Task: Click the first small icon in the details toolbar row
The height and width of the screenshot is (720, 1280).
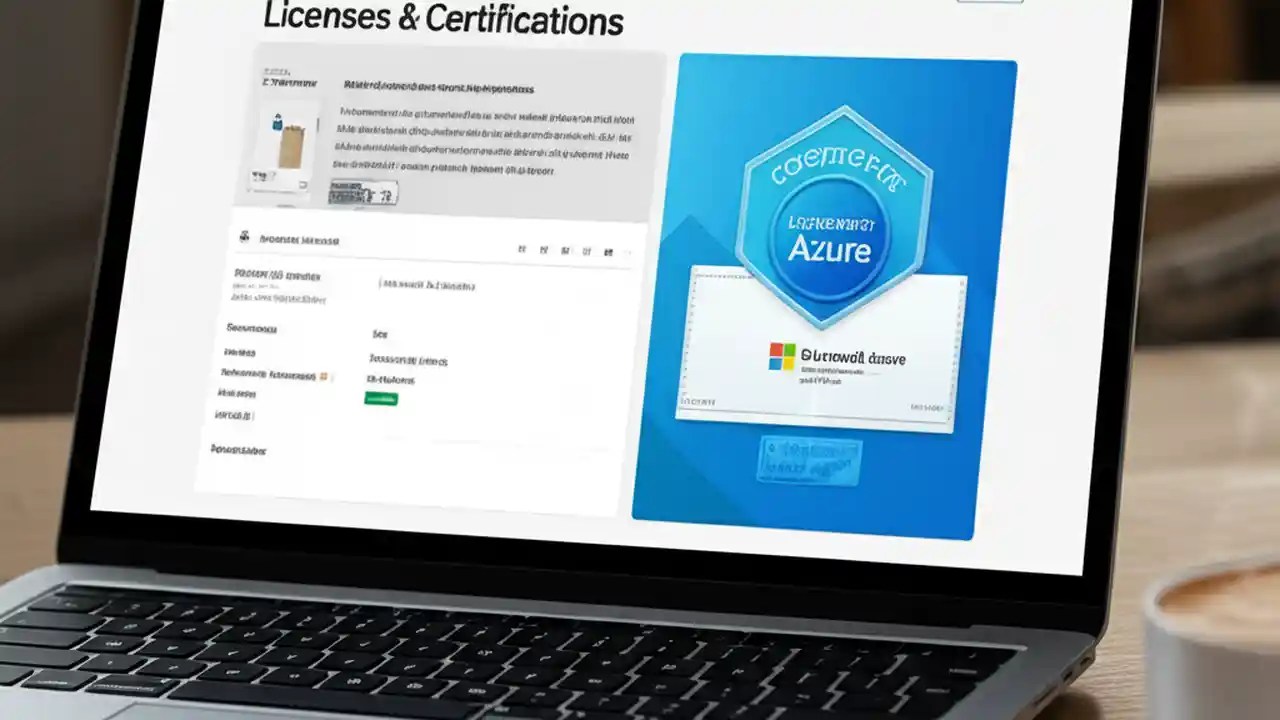Action: point(521,249)
